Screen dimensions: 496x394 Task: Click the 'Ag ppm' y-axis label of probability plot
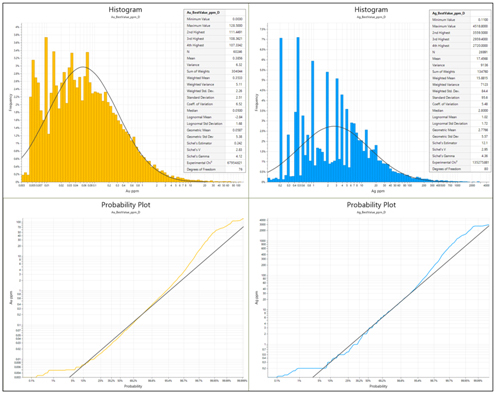[x=256, y=297]
